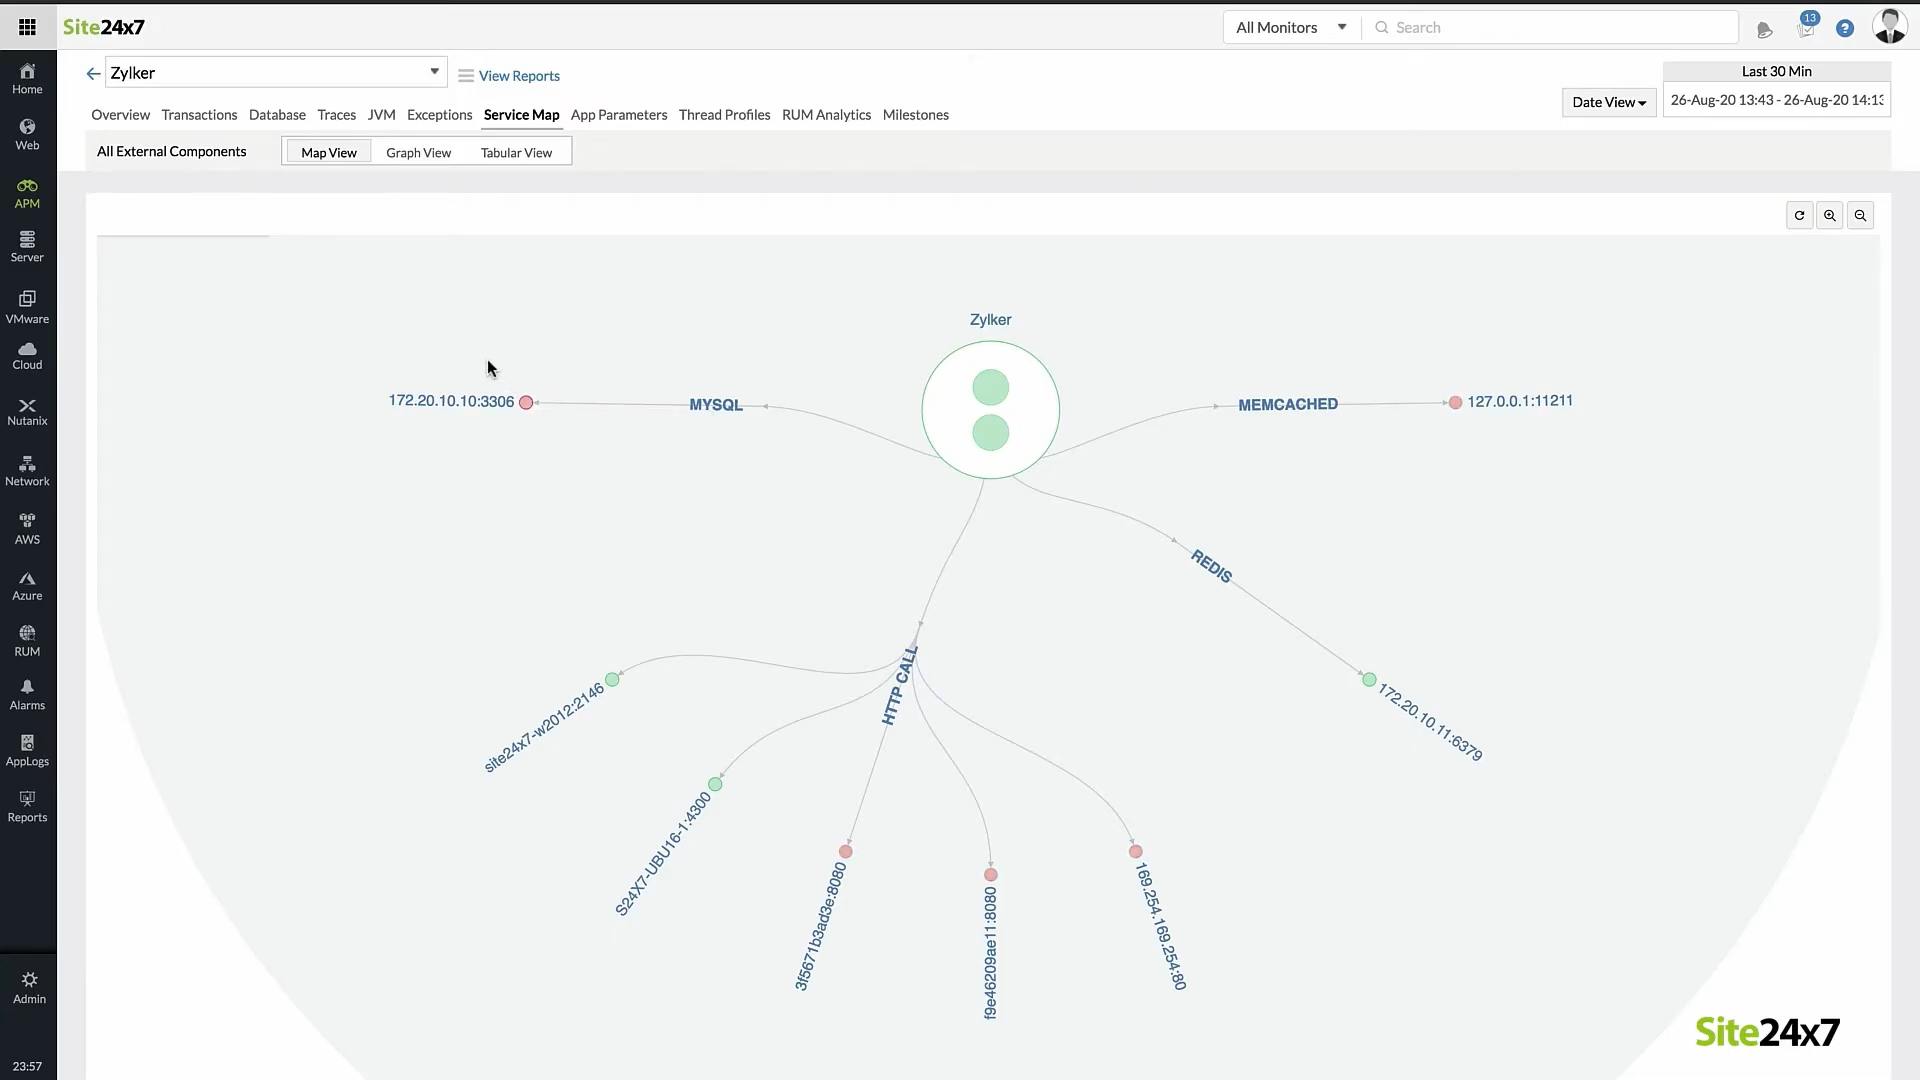The image size is (1920, 1080).
Task: Click the back arrow beside Zylker
Action: point(93,73)
